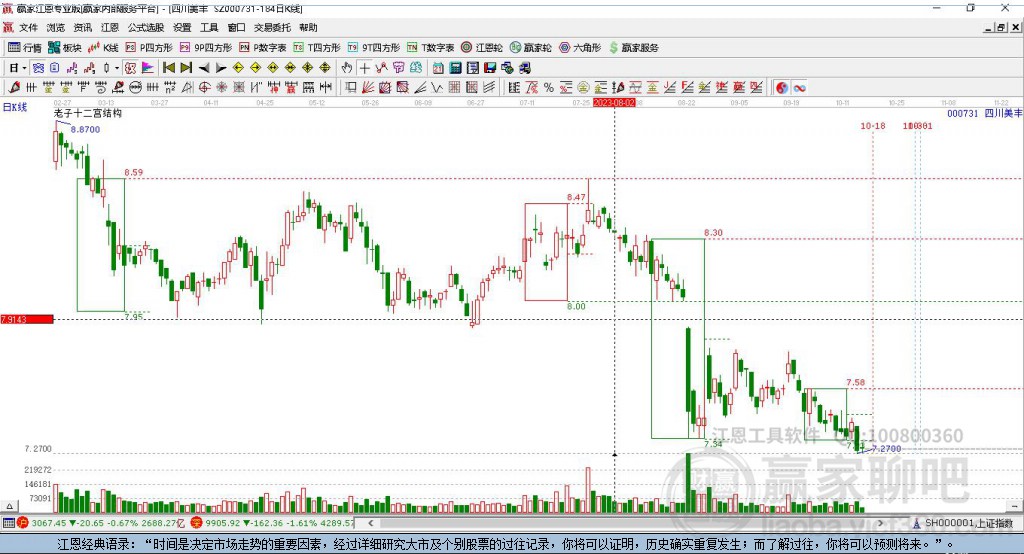Click the red 7.9143 price tag

pos(27,319)
